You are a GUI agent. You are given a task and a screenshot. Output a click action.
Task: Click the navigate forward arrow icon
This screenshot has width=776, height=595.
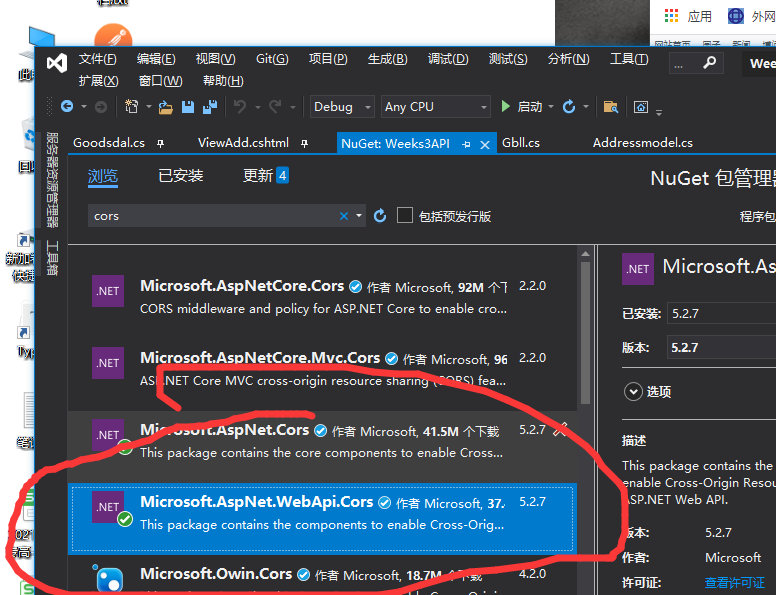point(101,107)
